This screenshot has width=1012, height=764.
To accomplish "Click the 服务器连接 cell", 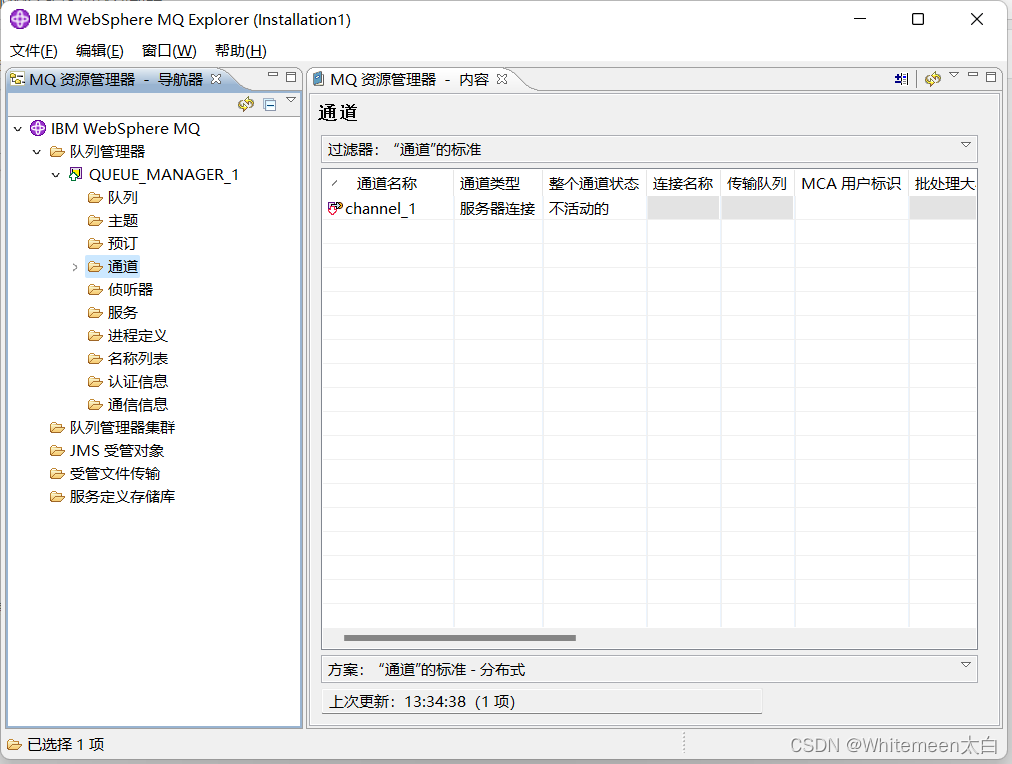I will click(498, 209).
